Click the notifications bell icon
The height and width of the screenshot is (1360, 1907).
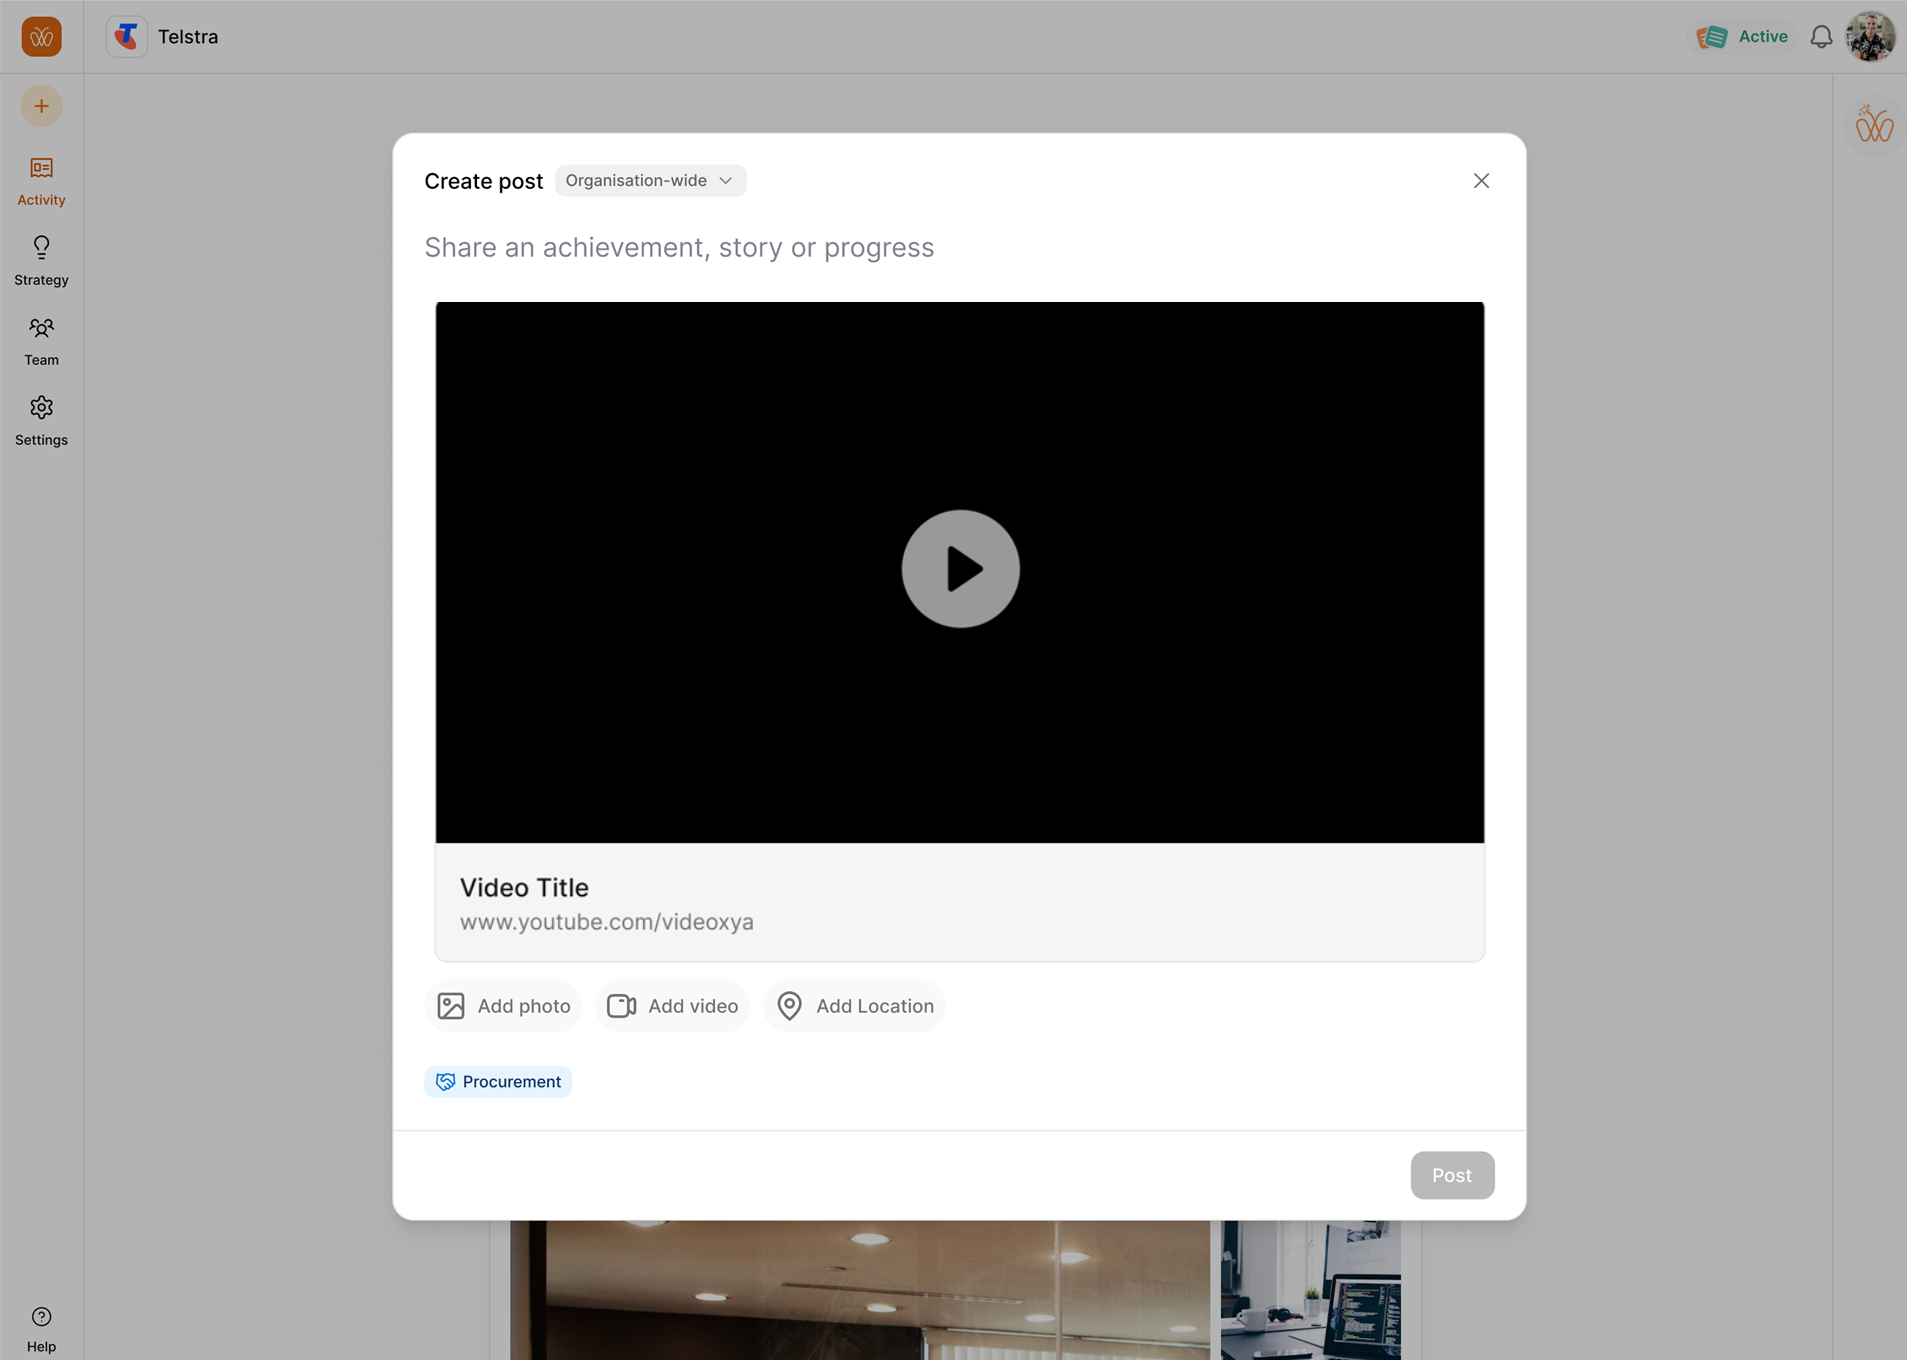coord(1821,37)
